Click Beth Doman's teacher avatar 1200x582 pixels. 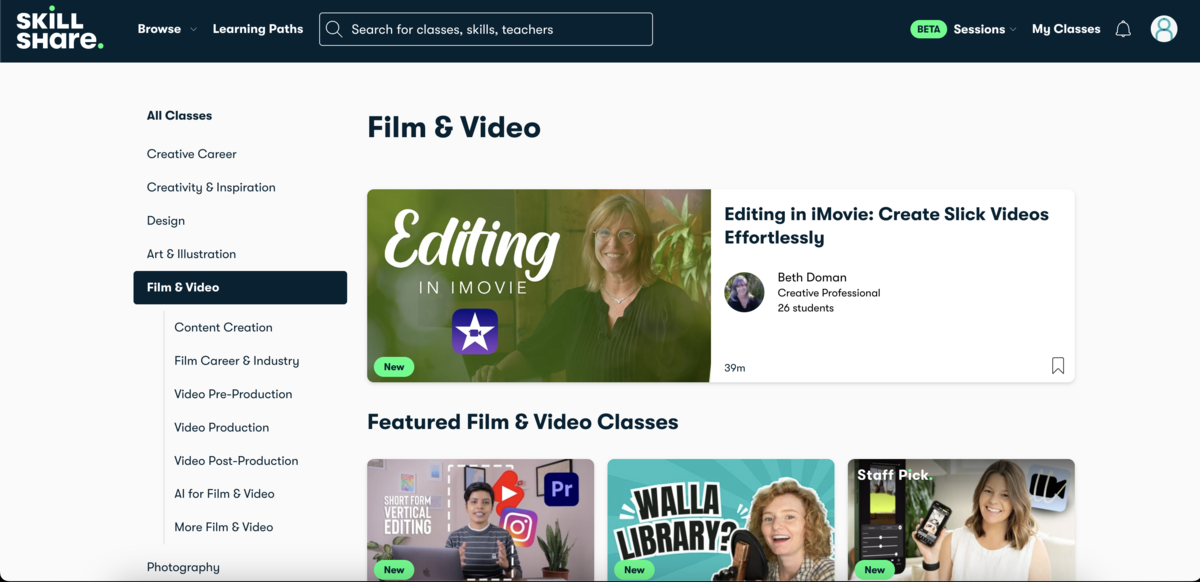(x=744, y=292)
